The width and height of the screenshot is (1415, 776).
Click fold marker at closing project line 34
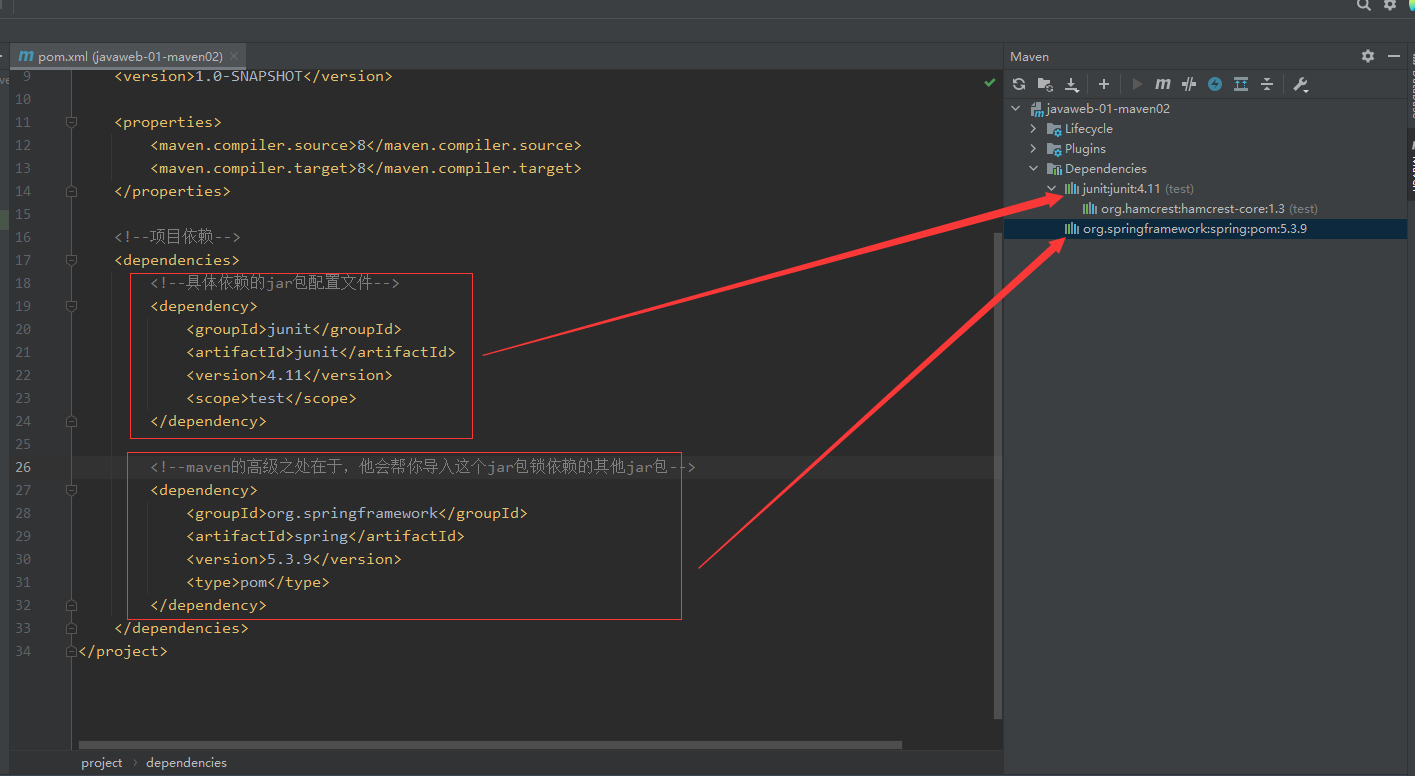point(71,651)
